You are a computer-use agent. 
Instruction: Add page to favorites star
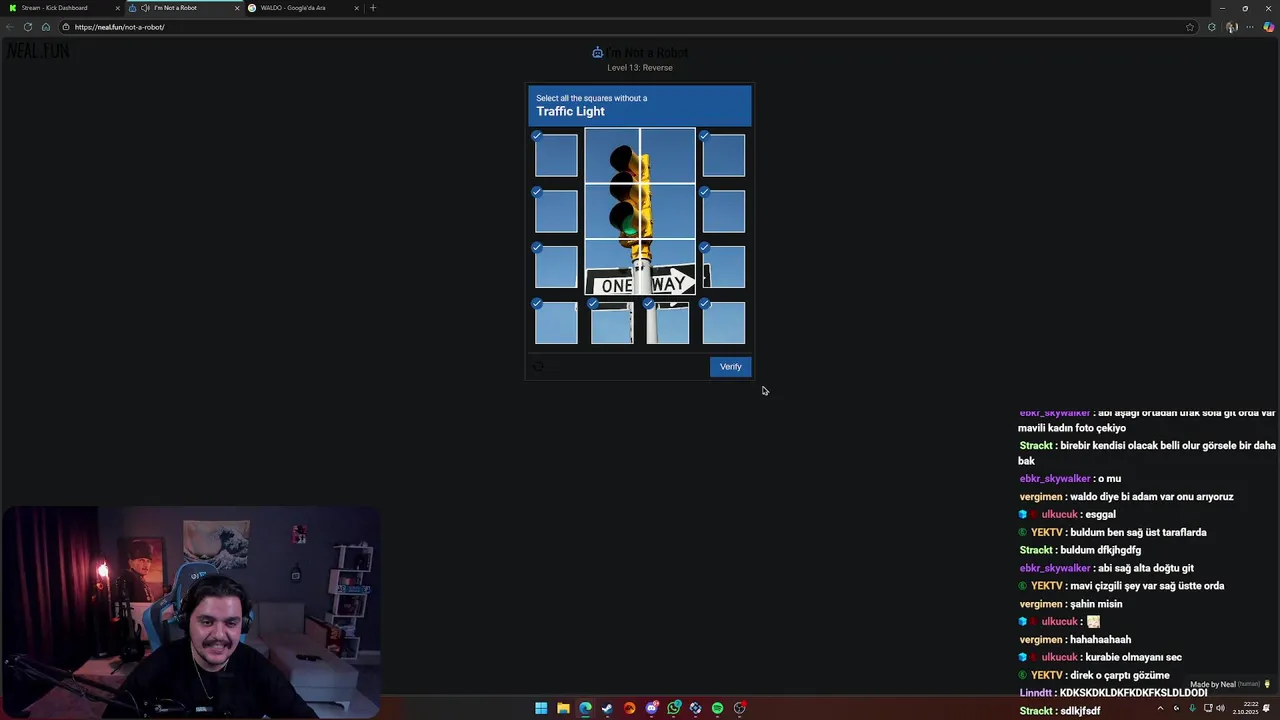(1190, 27)
